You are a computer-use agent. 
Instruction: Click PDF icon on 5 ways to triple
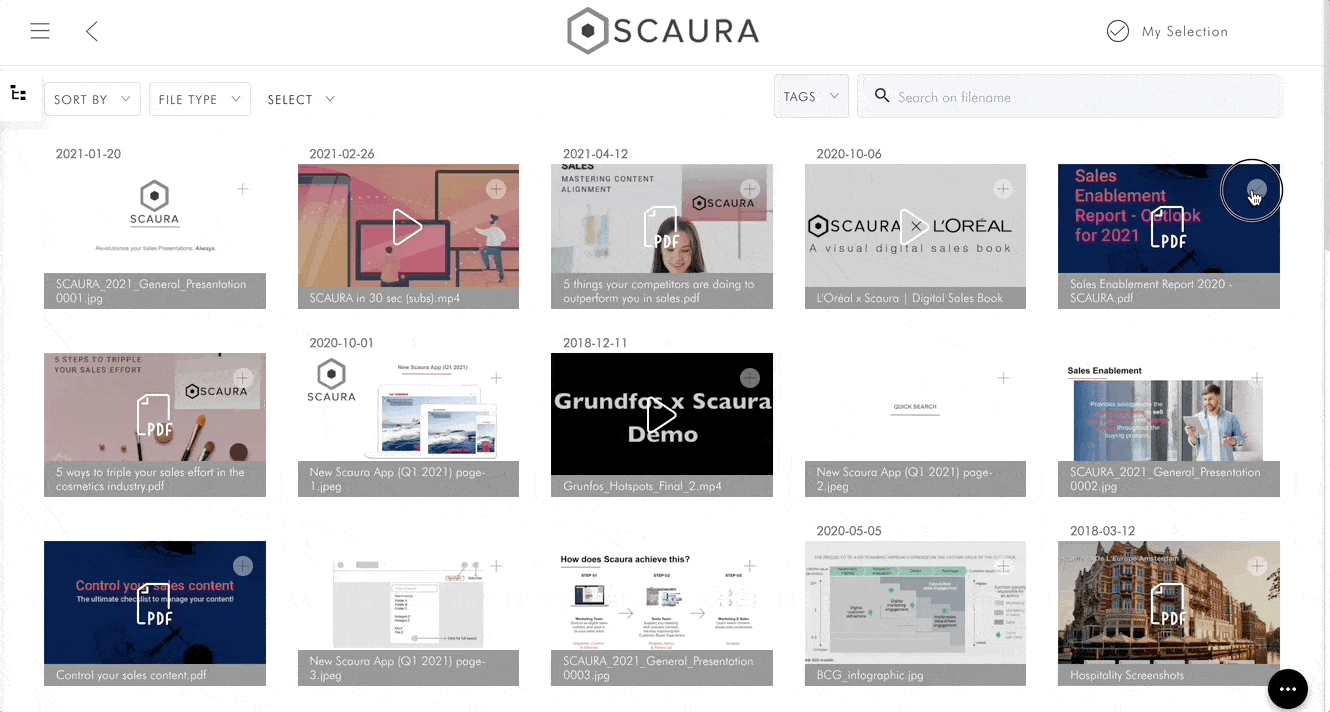[x=154, y=416]
